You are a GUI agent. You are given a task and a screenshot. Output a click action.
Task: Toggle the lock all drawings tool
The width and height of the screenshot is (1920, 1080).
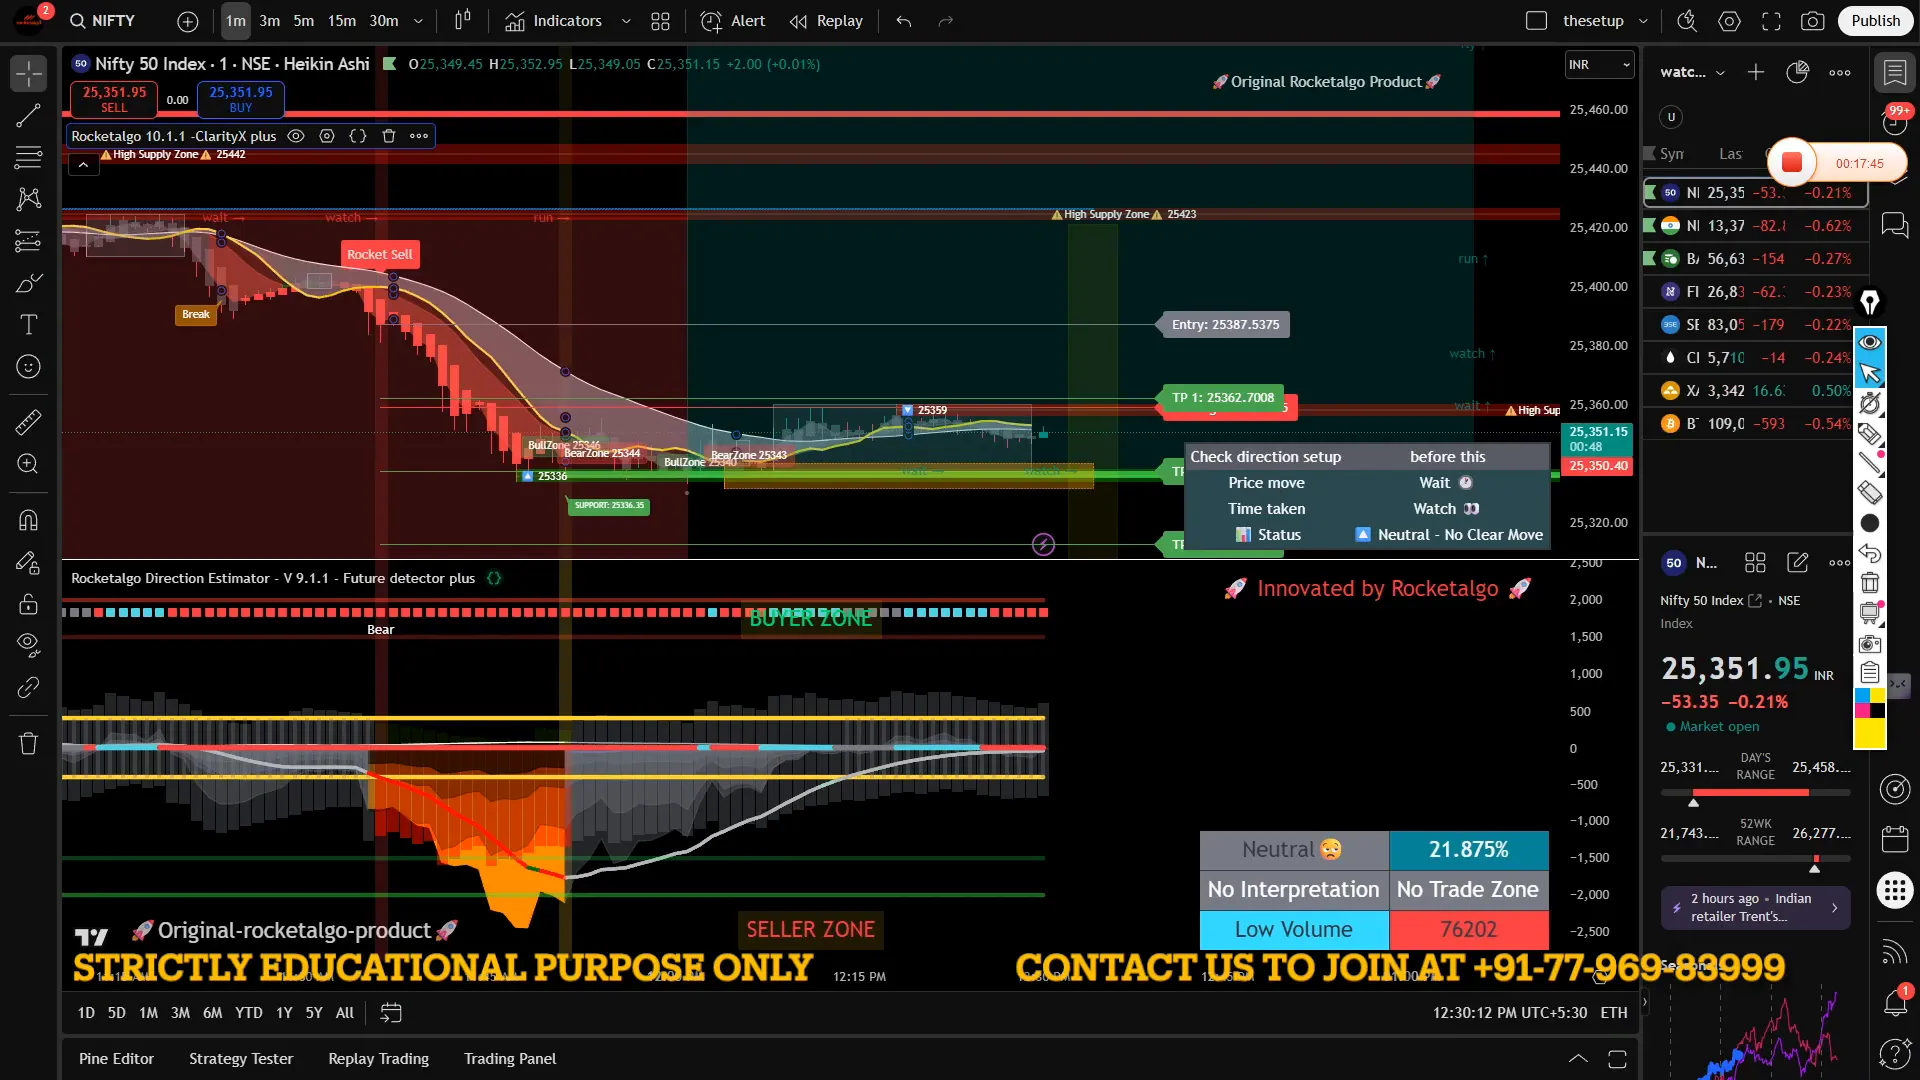[28, 604]
